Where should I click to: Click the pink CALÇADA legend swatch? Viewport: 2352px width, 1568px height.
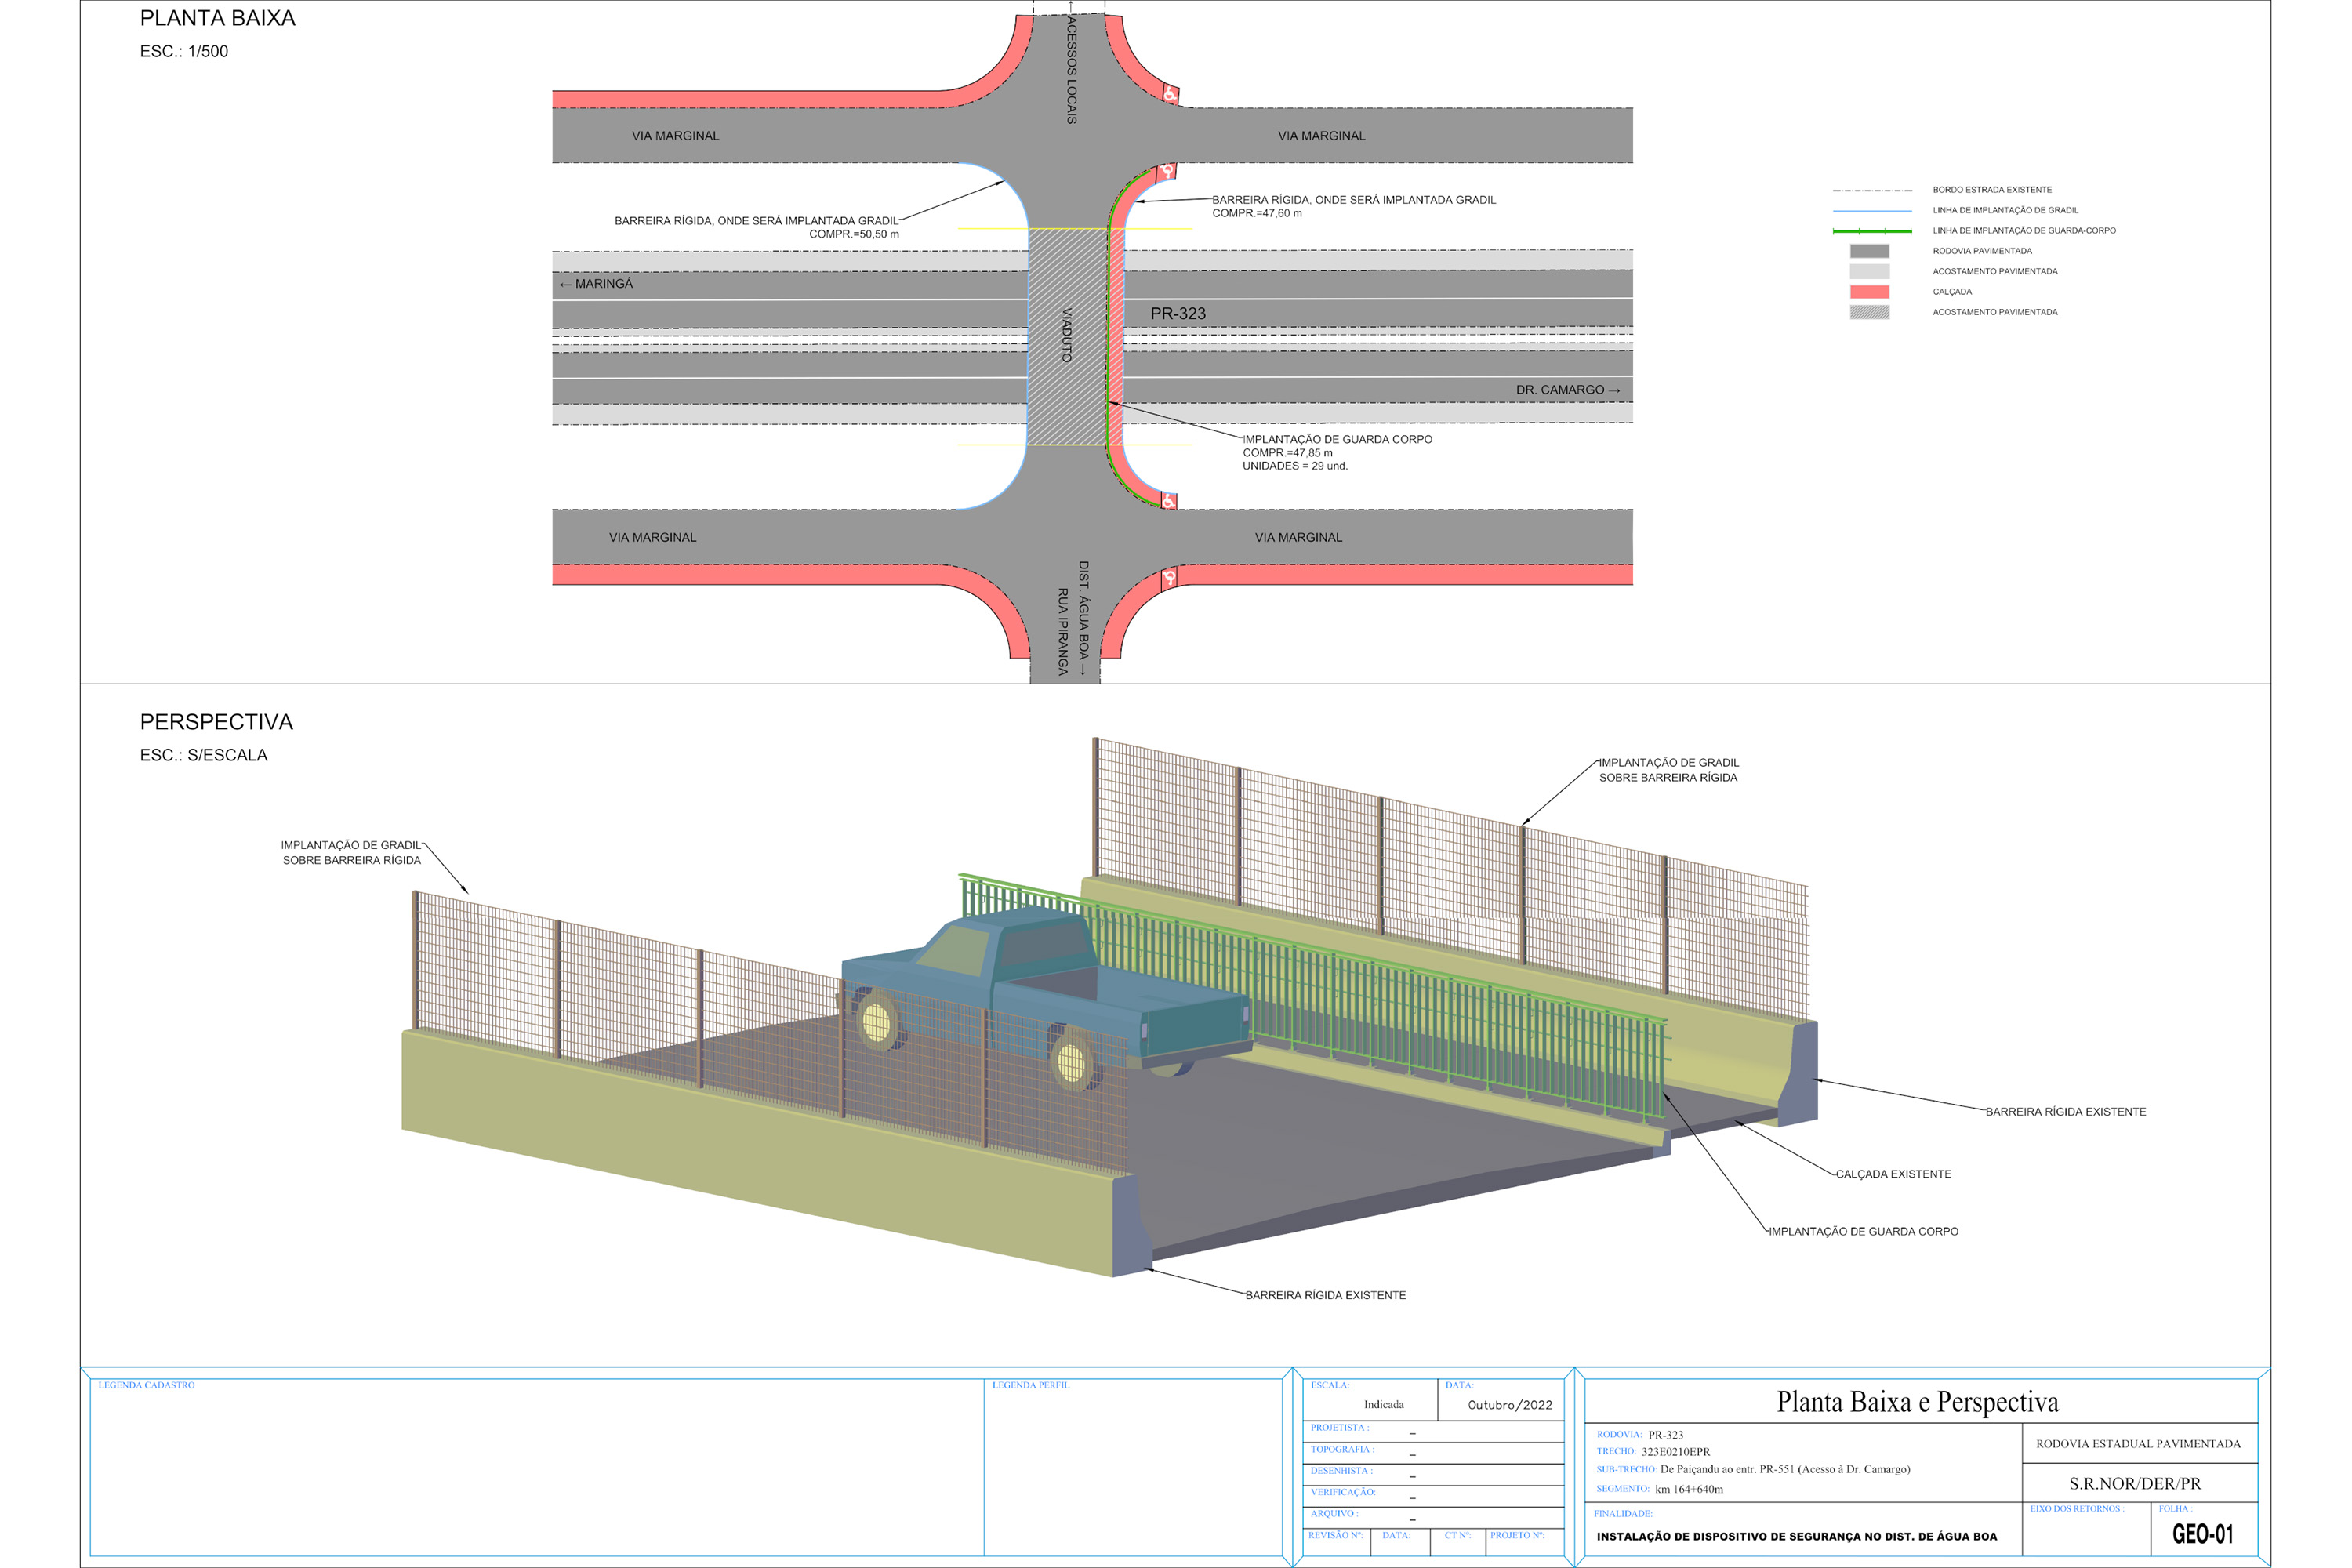[x=1868, y=292]
